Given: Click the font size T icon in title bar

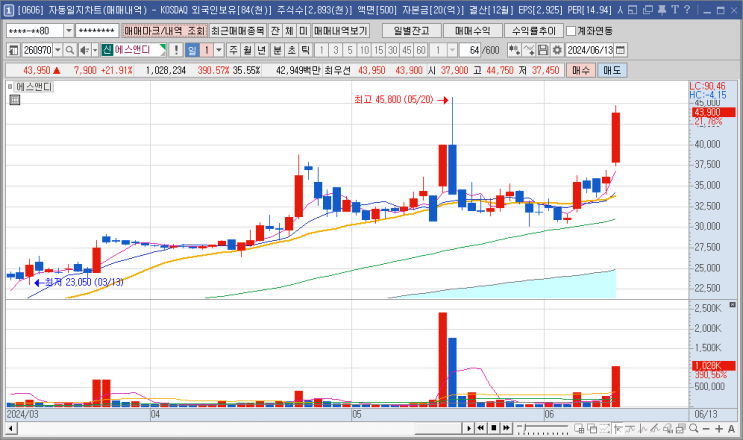Looking at the screenshot, I should pos(675,9).
